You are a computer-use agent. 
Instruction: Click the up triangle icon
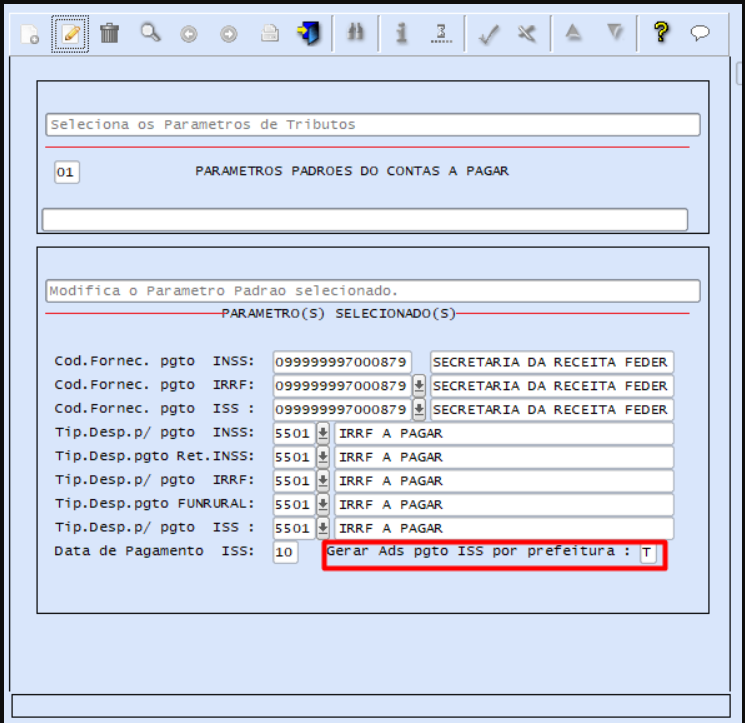pyautogui.click(x=573, y=32)
